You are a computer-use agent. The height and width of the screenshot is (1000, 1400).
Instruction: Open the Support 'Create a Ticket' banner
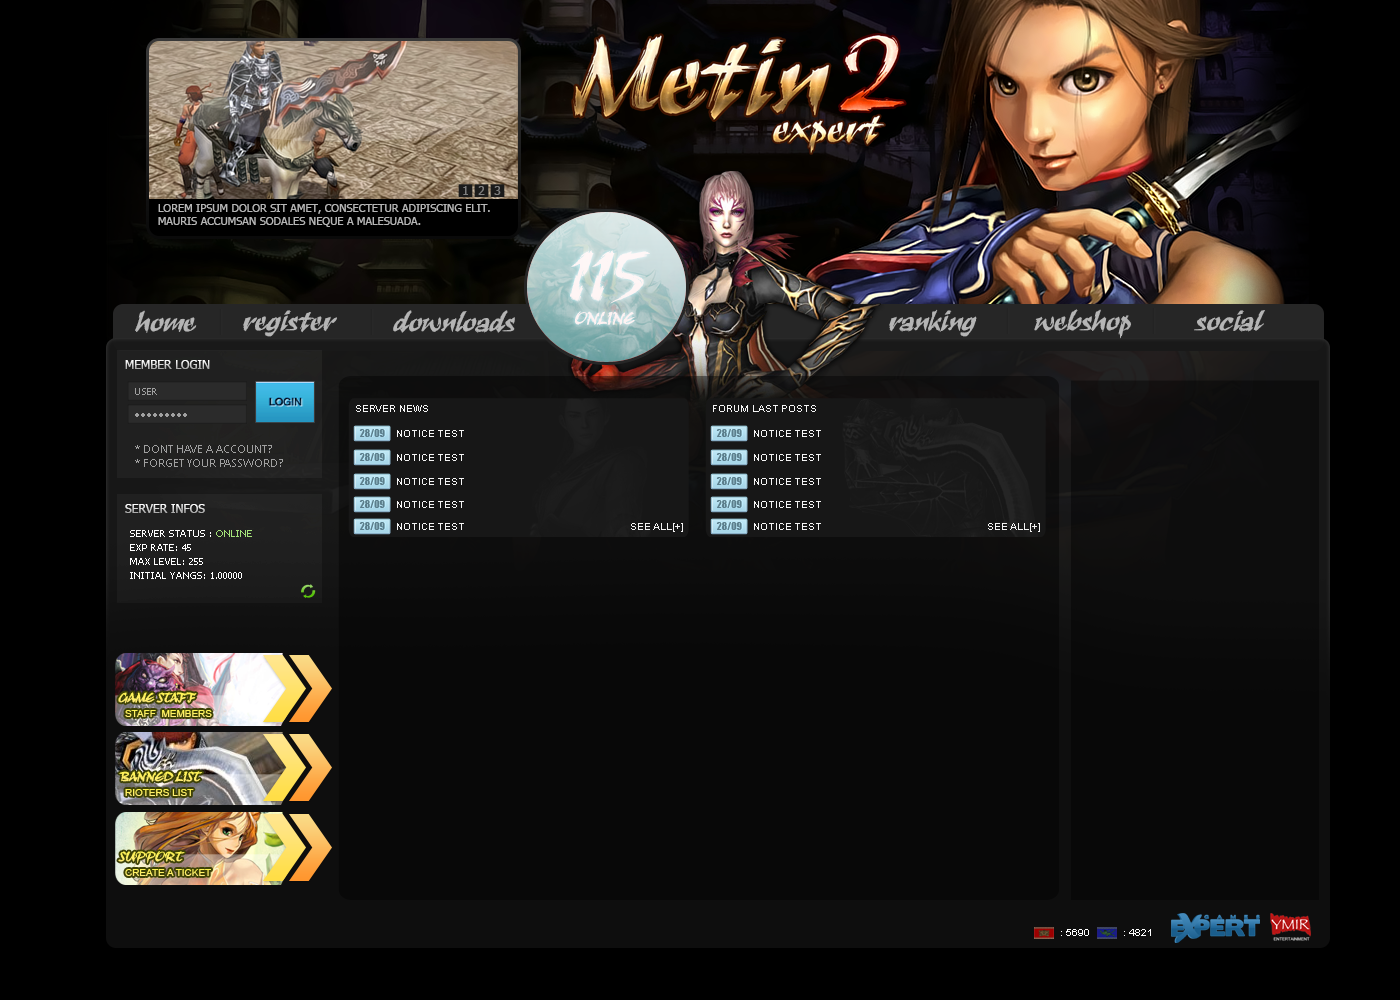click(223, 848)
